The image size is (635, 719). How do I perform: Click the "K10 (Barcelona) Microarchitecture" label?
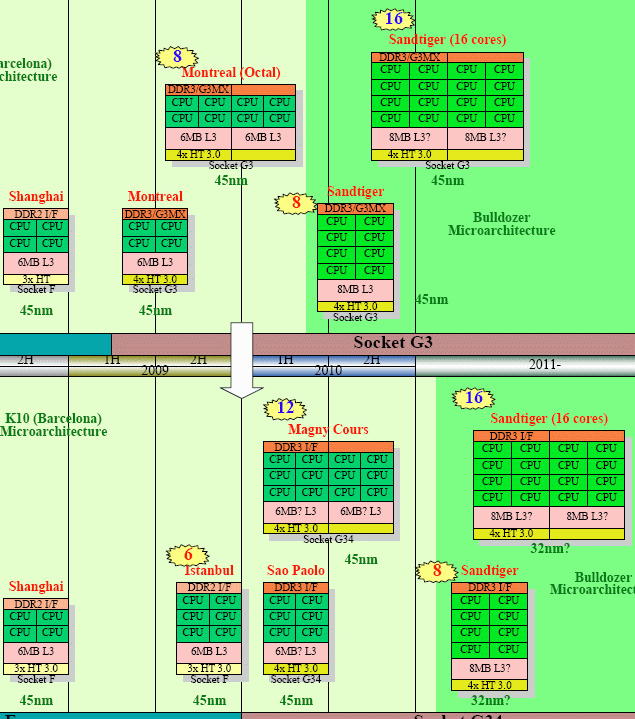pos(54,425)
